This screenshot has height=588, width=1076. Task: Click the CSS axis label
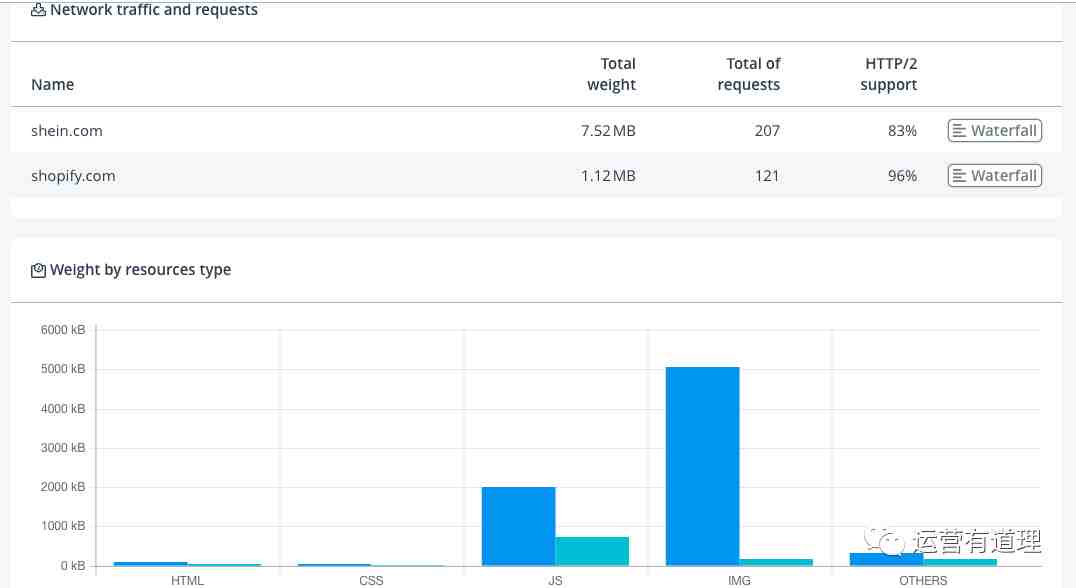click(x=371, y=580)
